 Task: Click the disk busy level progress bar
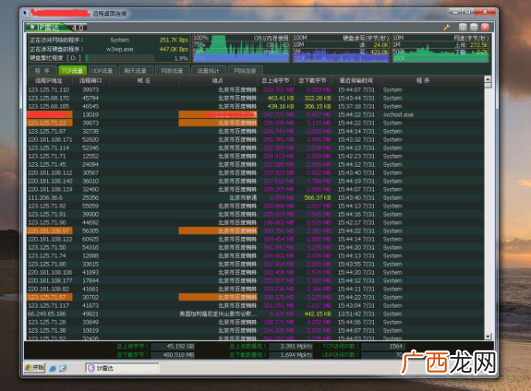point(120,58)
